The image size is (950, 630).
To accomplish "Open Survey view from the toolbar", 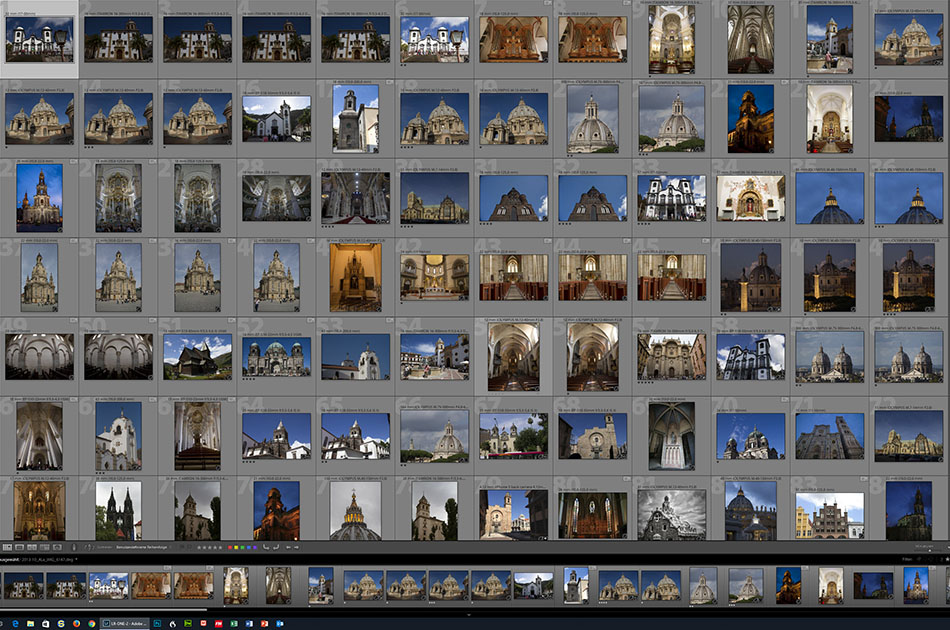I will coord(45,547).
